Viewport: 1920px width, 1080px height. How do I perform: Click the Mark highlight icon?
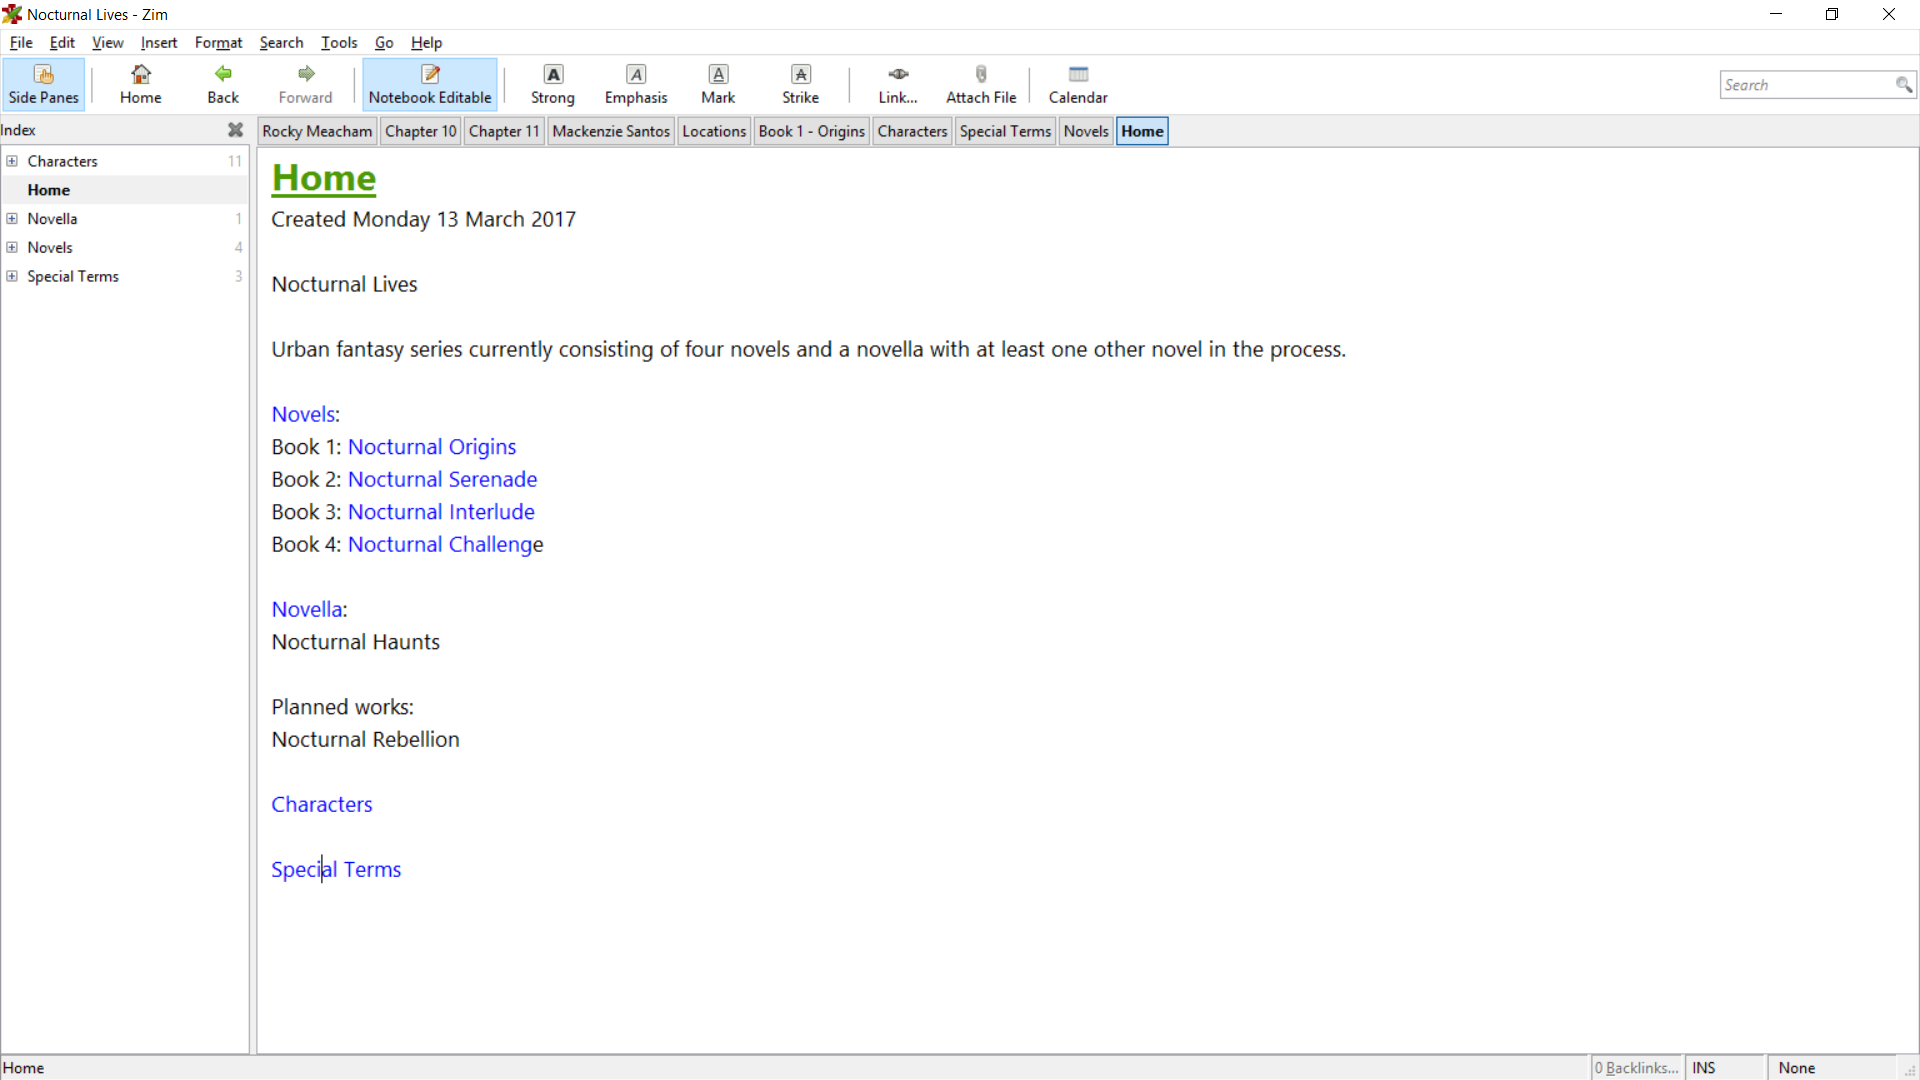718,84
